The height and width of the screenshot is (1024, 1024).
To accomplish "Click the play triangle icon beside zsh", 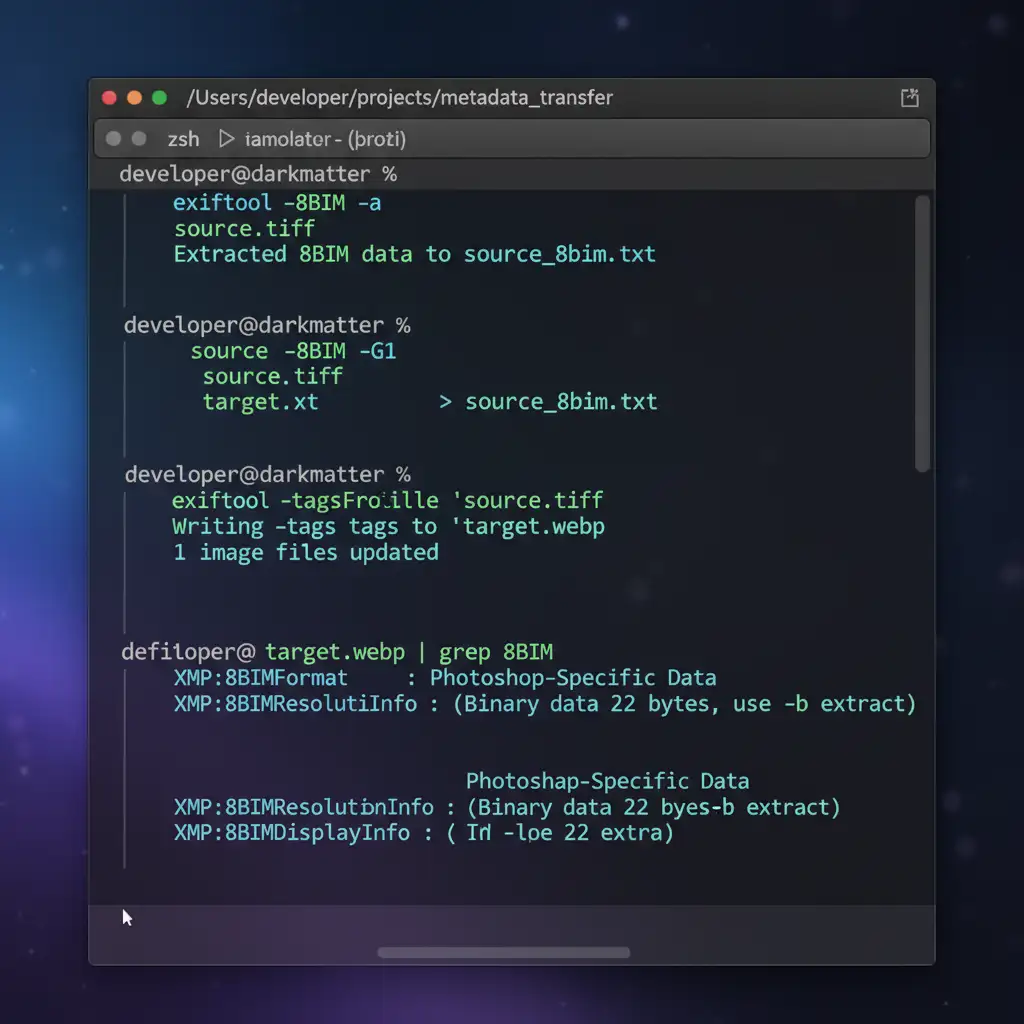I will (x=226, y=139).
